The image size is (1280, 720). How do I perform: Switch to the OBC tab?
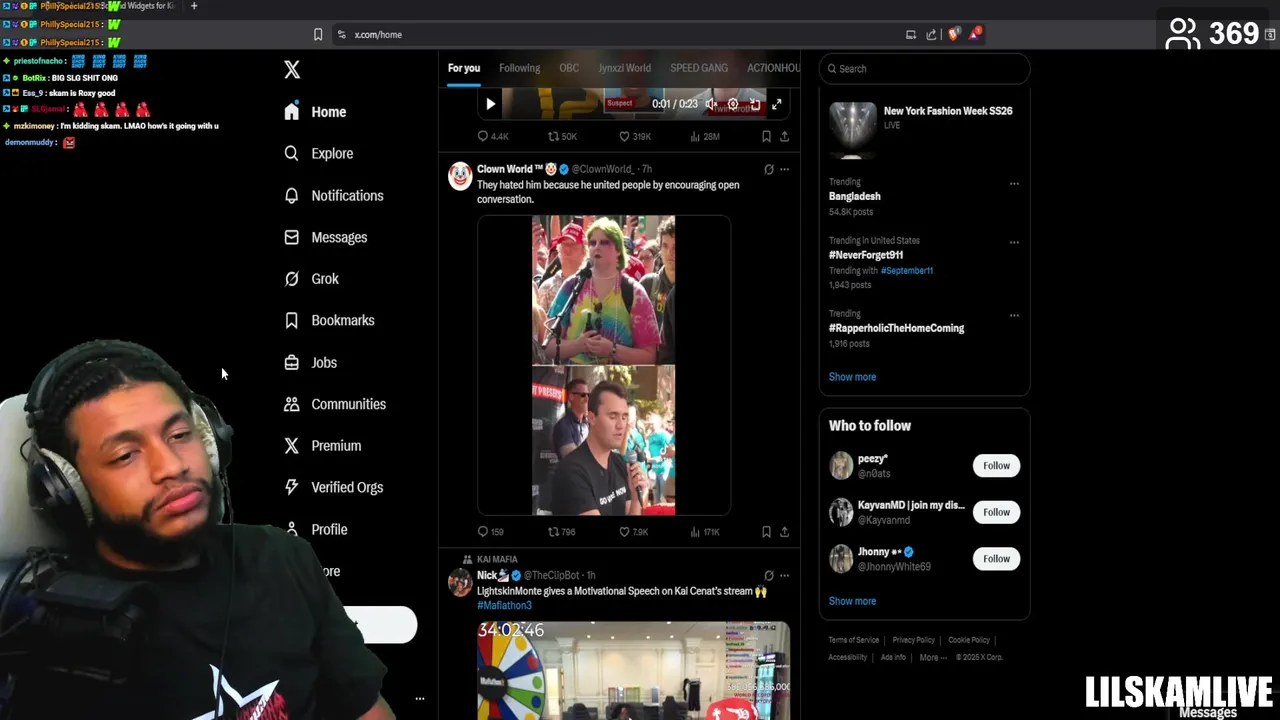point(569,68)
